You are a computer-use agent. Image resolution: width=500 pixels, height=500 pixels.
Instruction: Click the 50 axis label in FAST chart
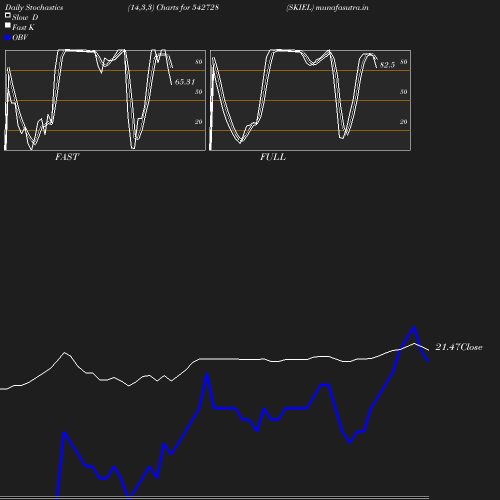point(199,92)
